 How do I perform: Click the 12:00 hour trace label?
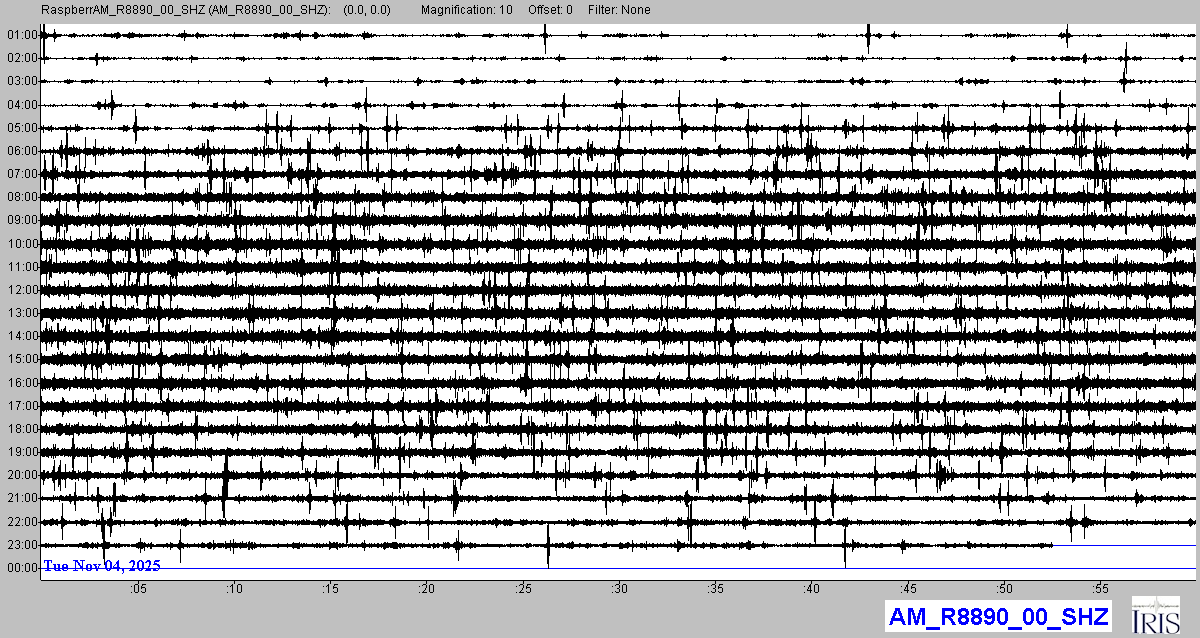pos(21,290)
